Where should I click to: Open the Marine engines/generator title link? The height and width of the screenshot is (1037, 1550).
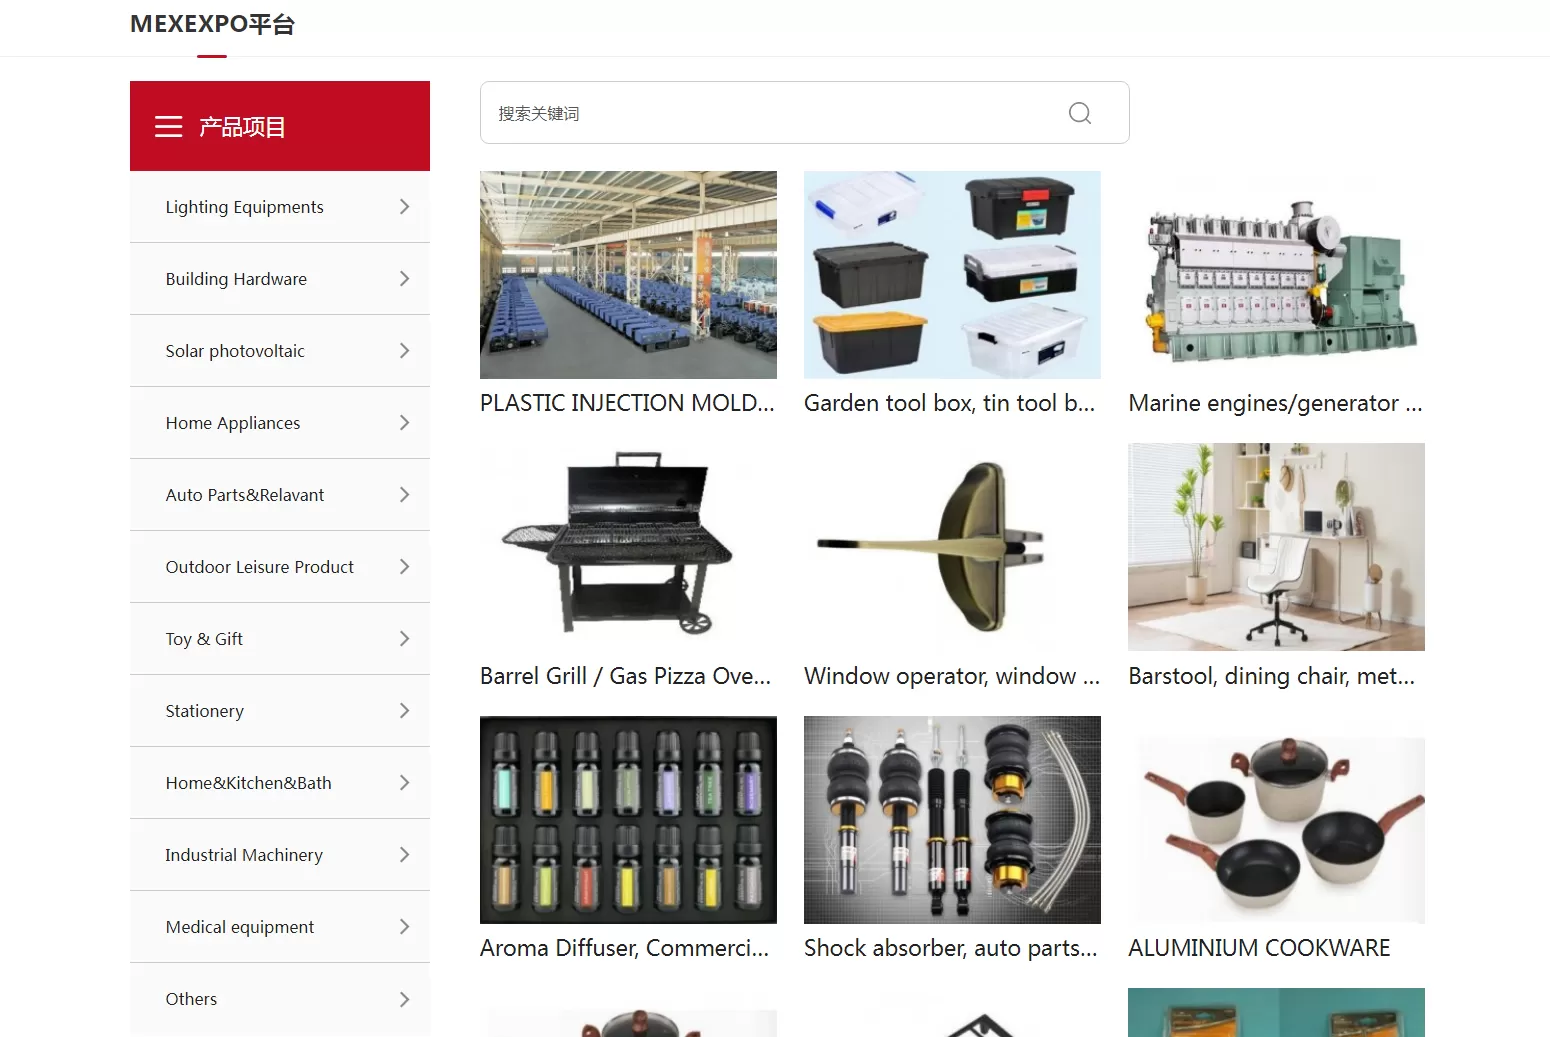pyautogui.click(x=1275, y=403)
